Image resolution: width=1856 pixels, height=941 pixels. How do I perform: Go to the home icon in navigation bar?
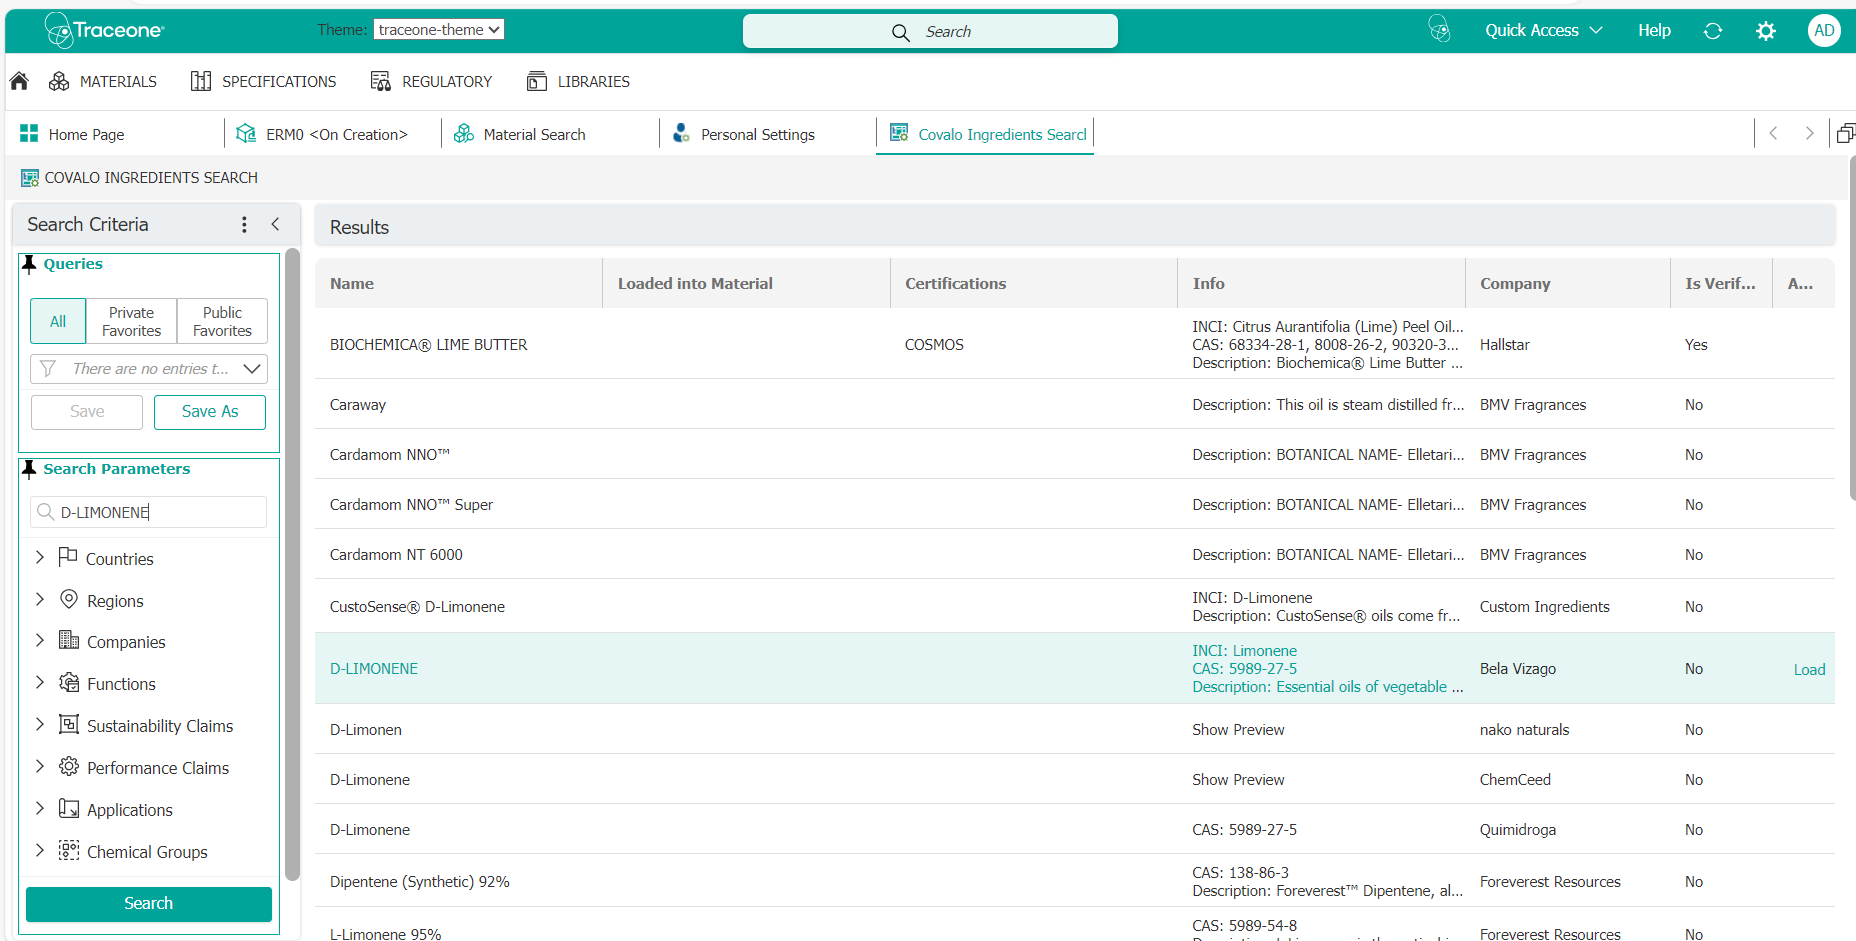(x=19, y=81)
